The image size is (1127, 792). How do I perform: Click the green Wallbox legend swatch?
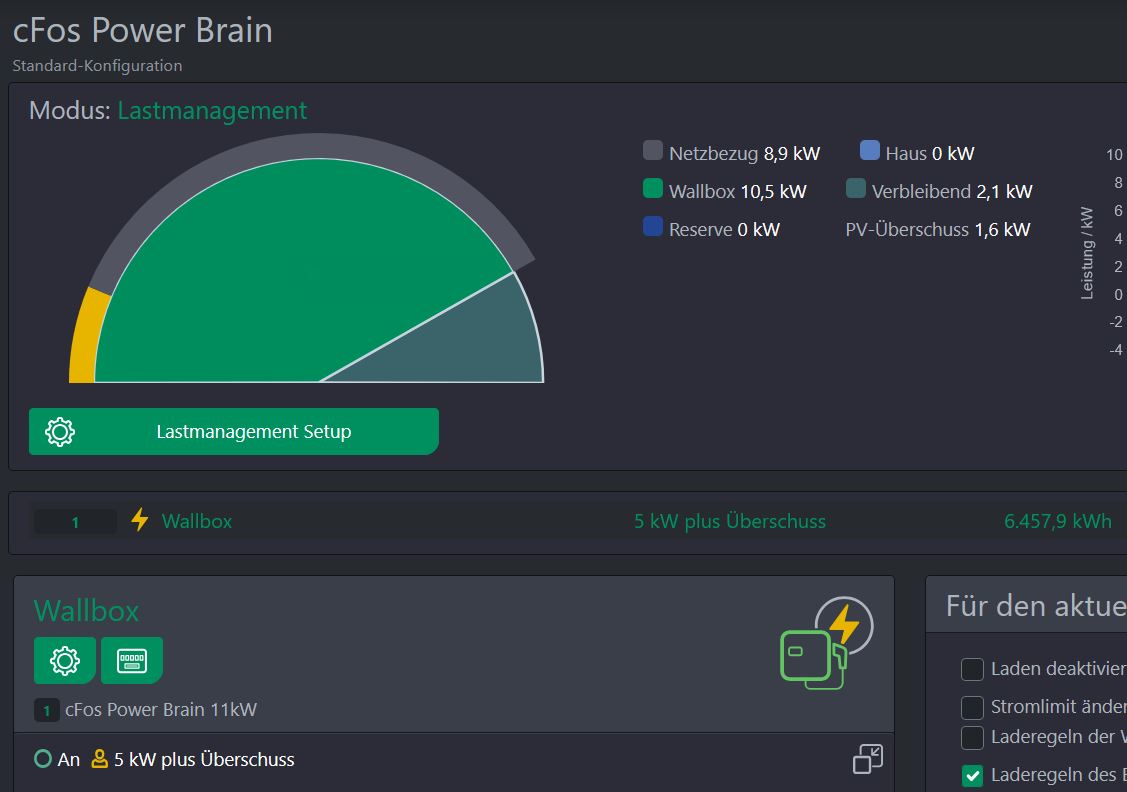653,188
